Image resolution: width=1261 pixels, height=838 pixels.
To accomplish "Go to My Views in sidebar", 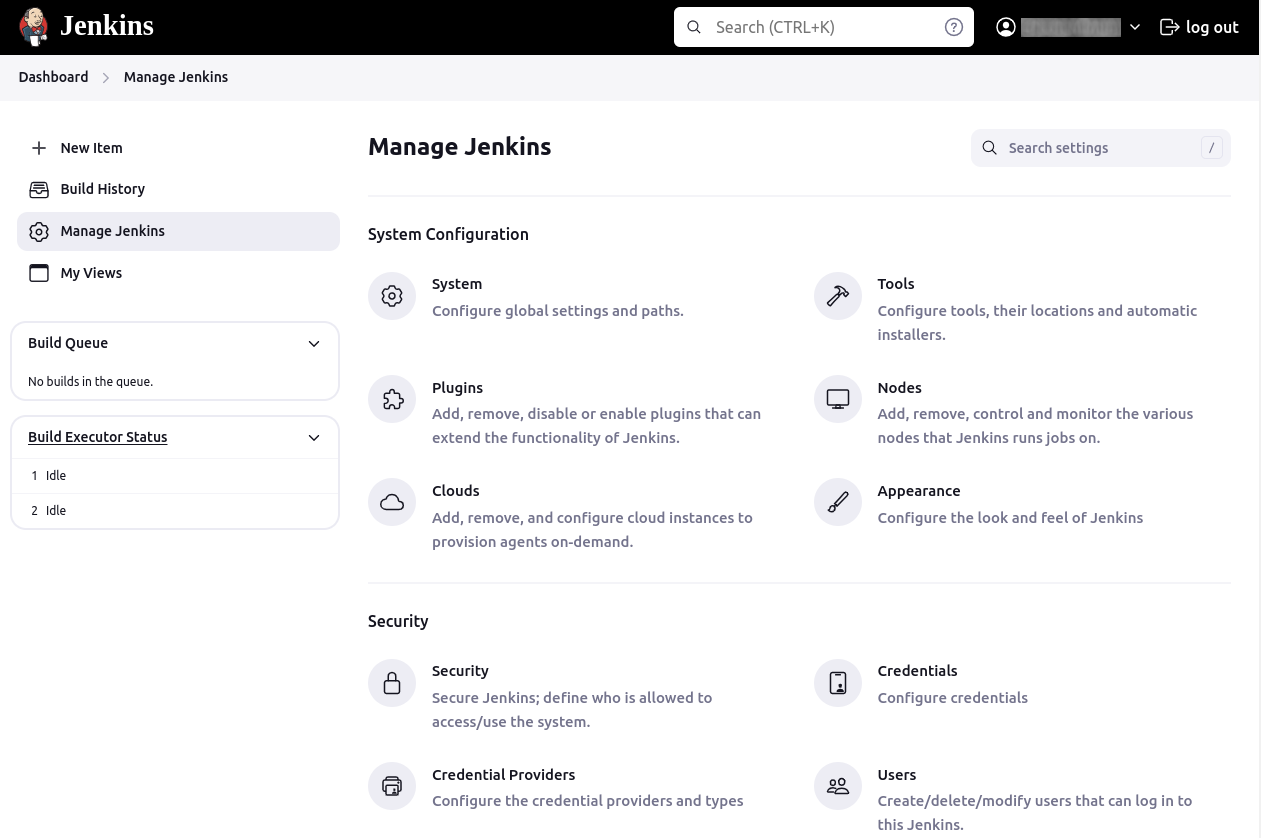I will 91,273.
